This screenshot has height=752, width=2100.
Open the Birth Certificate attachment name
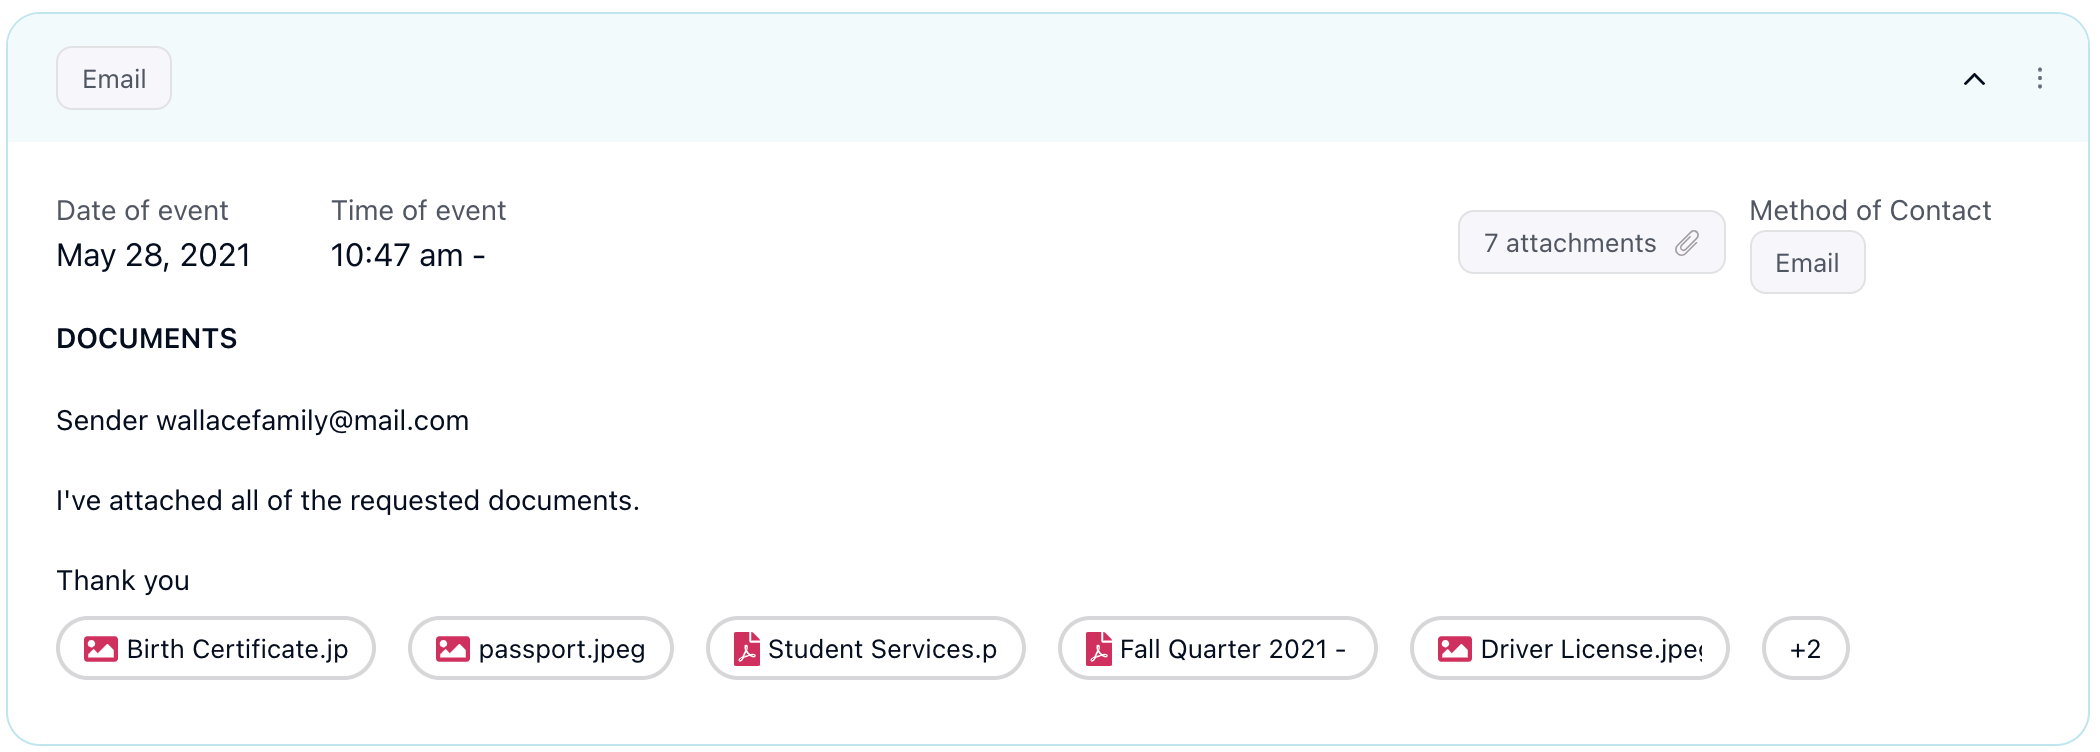(x=238, y=649)
